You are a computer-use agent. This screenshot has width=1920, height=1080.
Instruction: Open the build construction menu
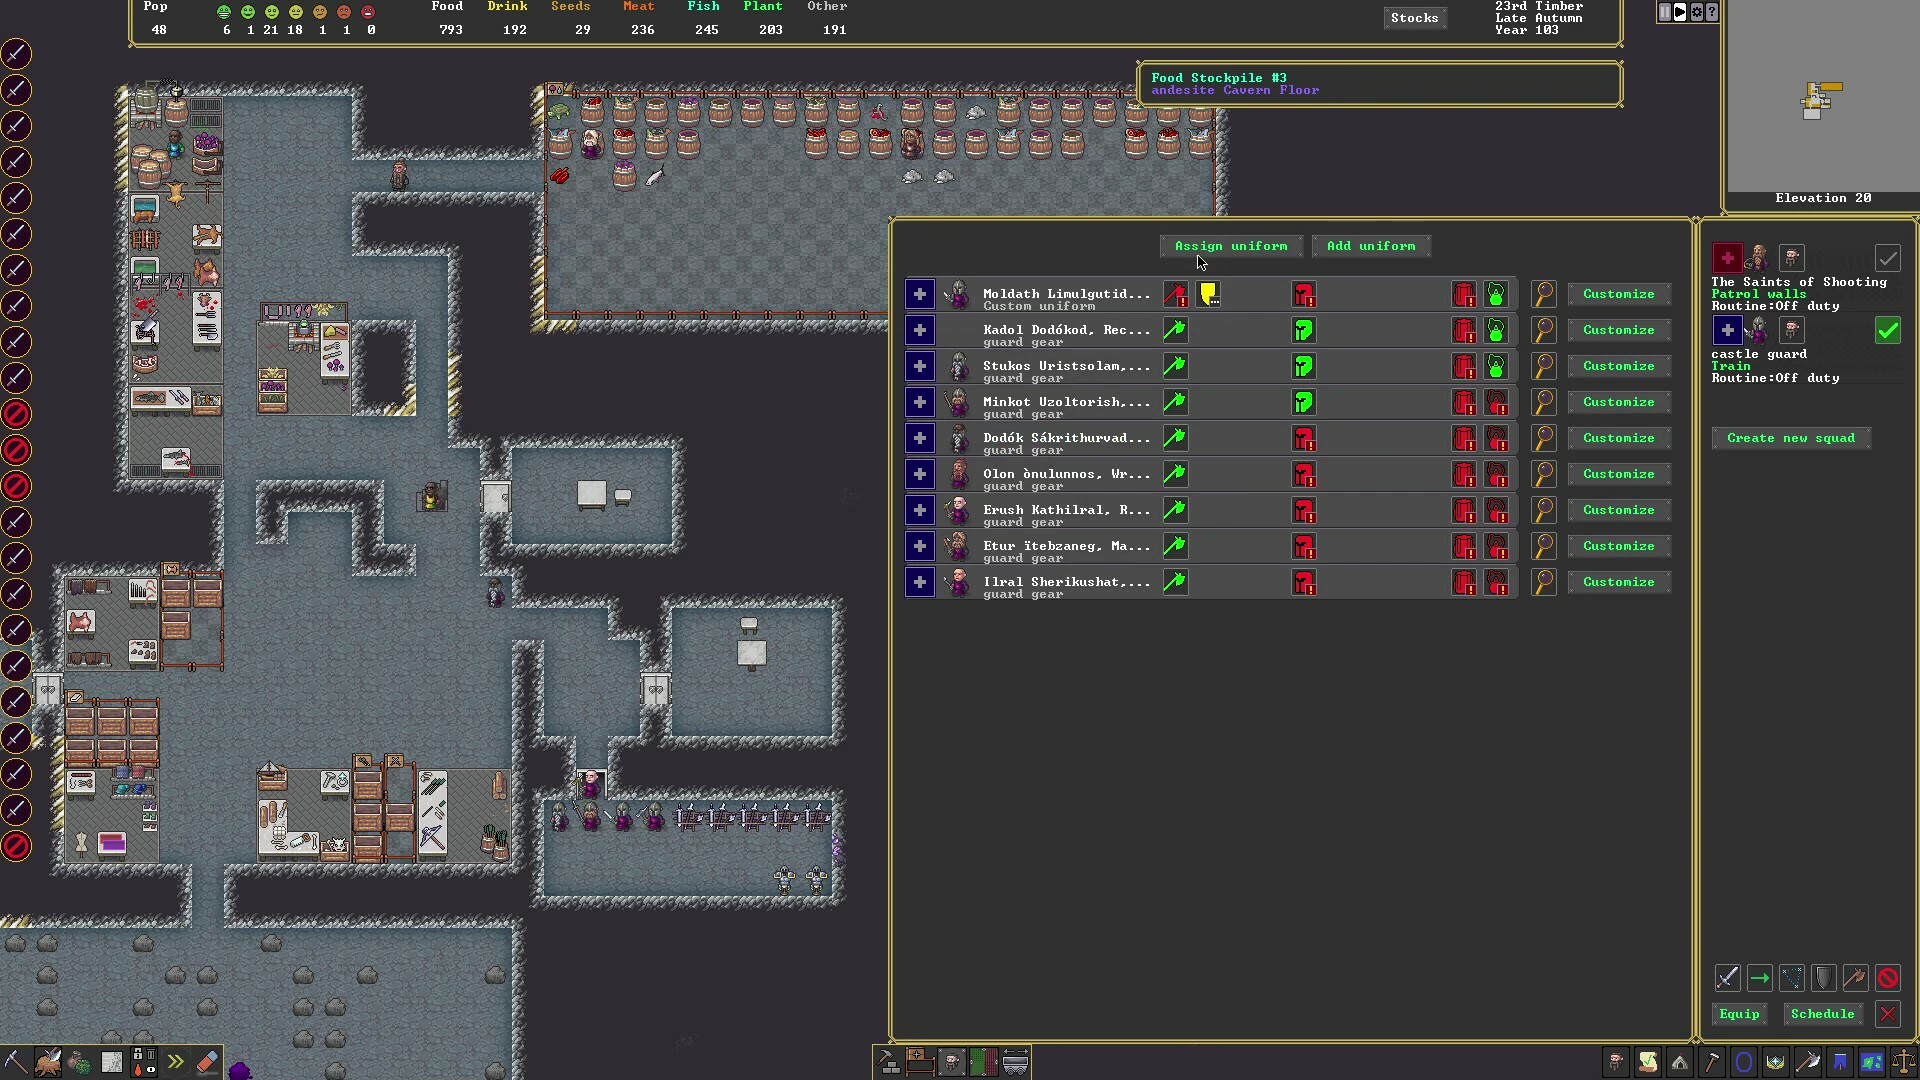(887, 1062)
